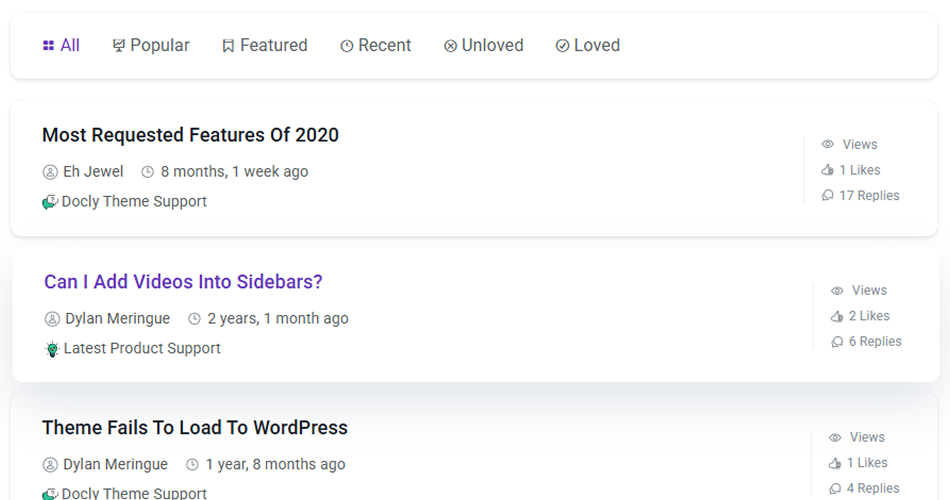Click the 2 Likes text
This screenshot has height=500, width=950.
tap(869, 316)
